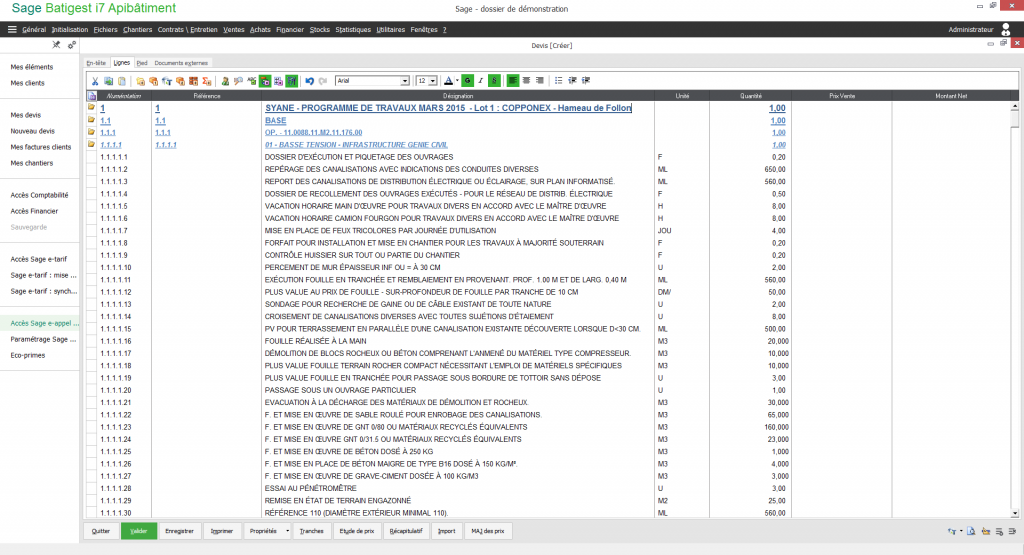Toggle right text alignment

tap(539, 81)
